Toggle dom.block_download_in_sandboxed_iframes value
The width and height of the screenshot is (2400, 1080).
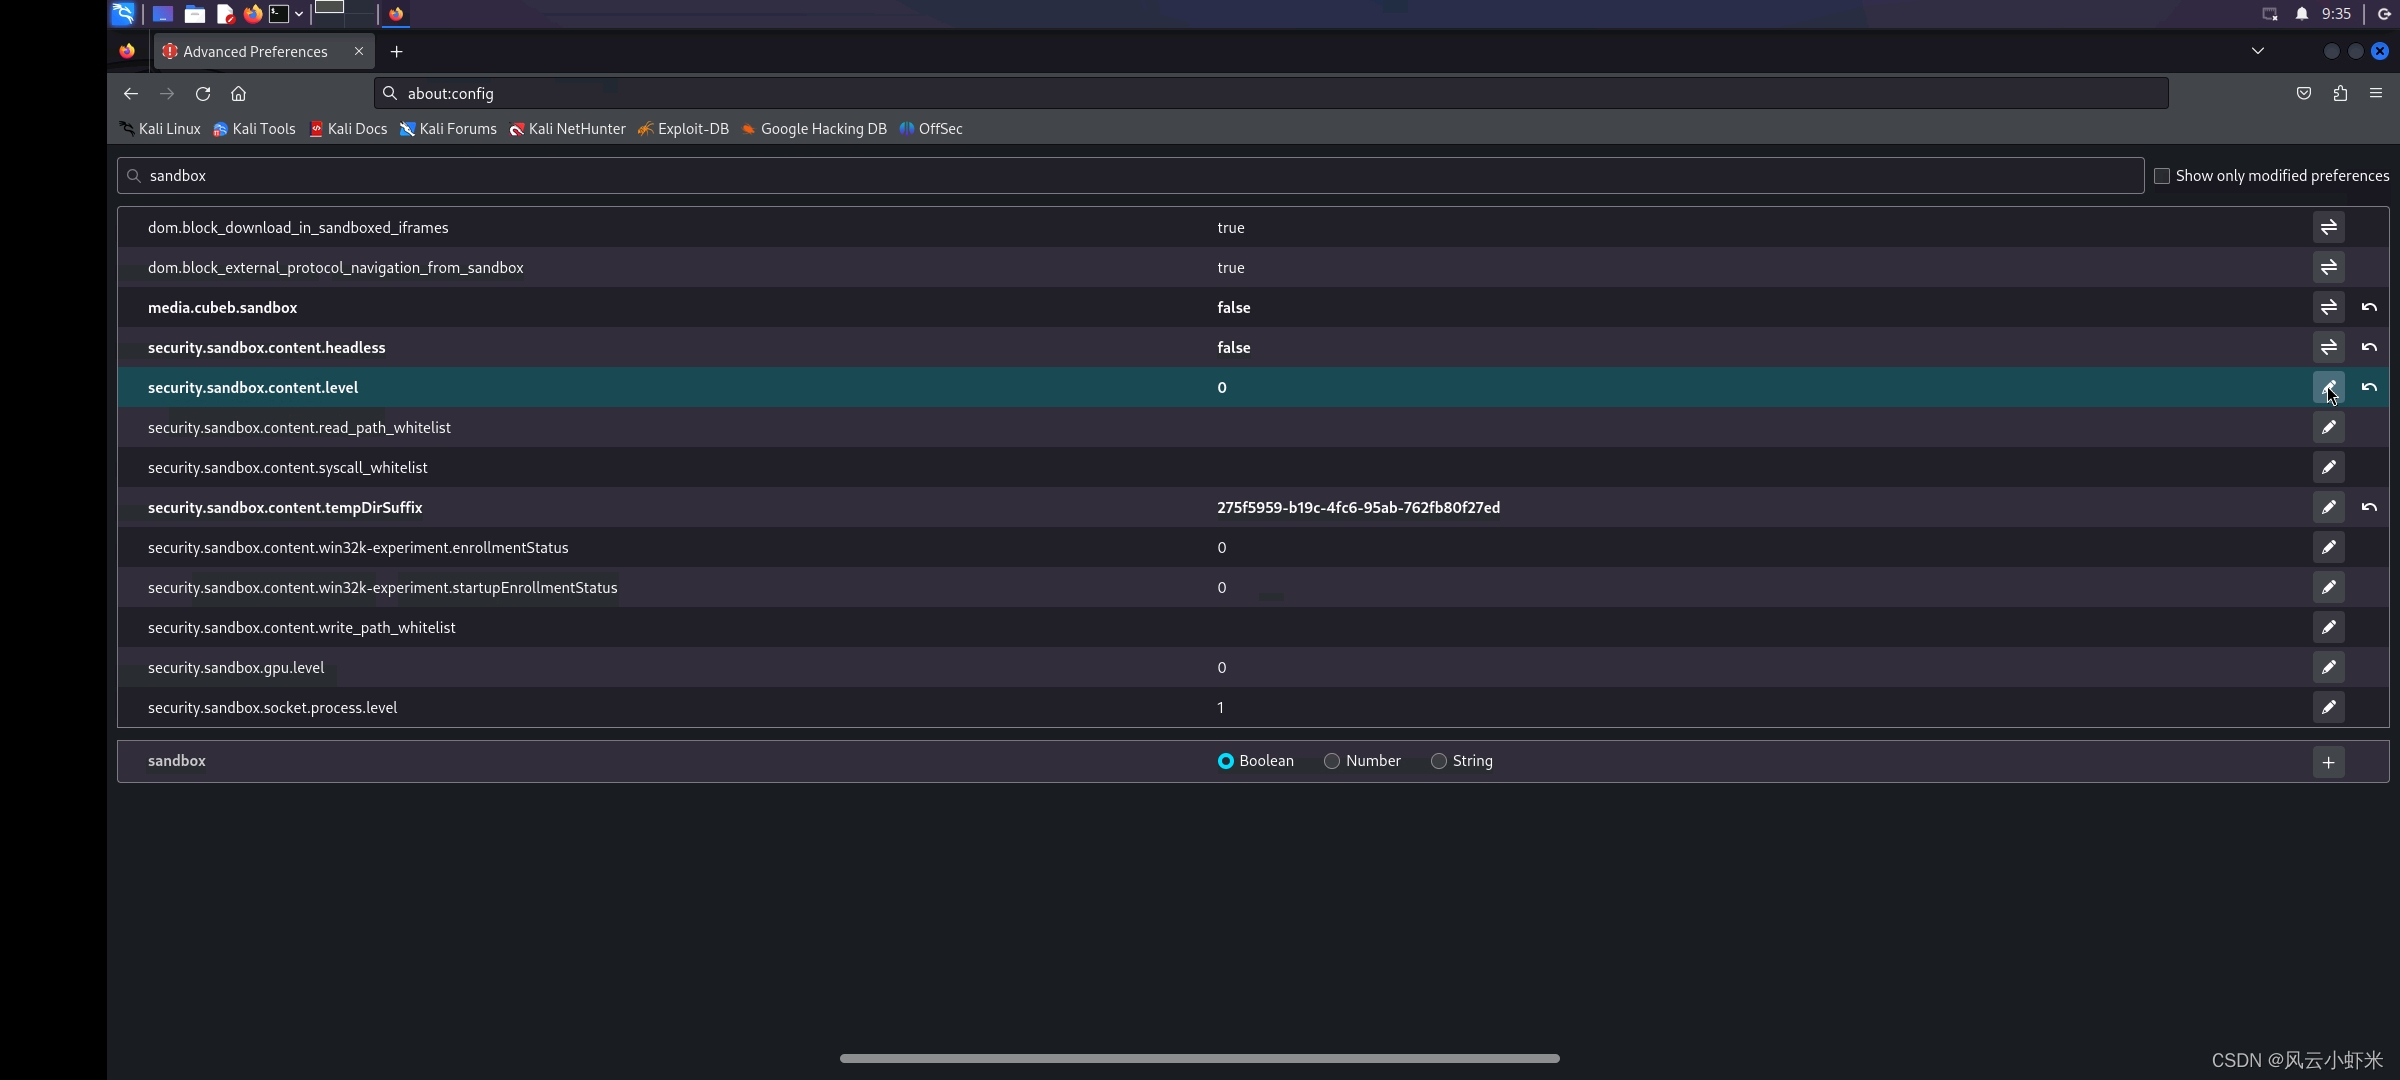pyautogui.click(x=2328, y=227)
